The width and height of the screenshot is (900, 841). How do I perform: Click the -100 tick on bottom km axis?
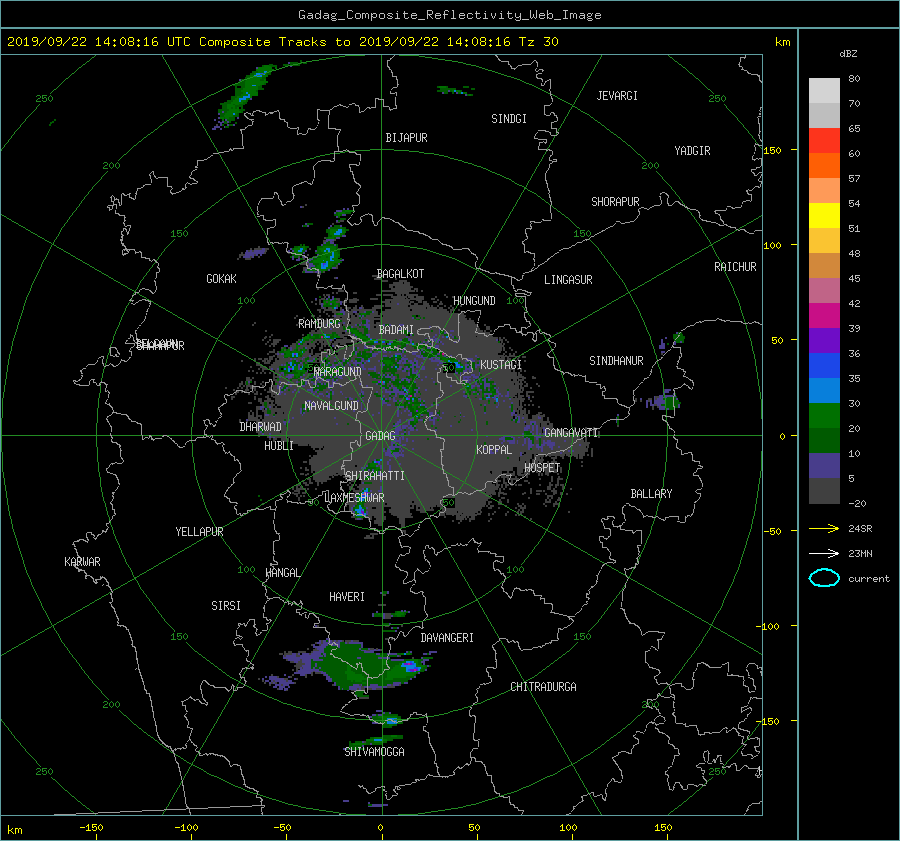pyautogui.click(x=186, y=828)
